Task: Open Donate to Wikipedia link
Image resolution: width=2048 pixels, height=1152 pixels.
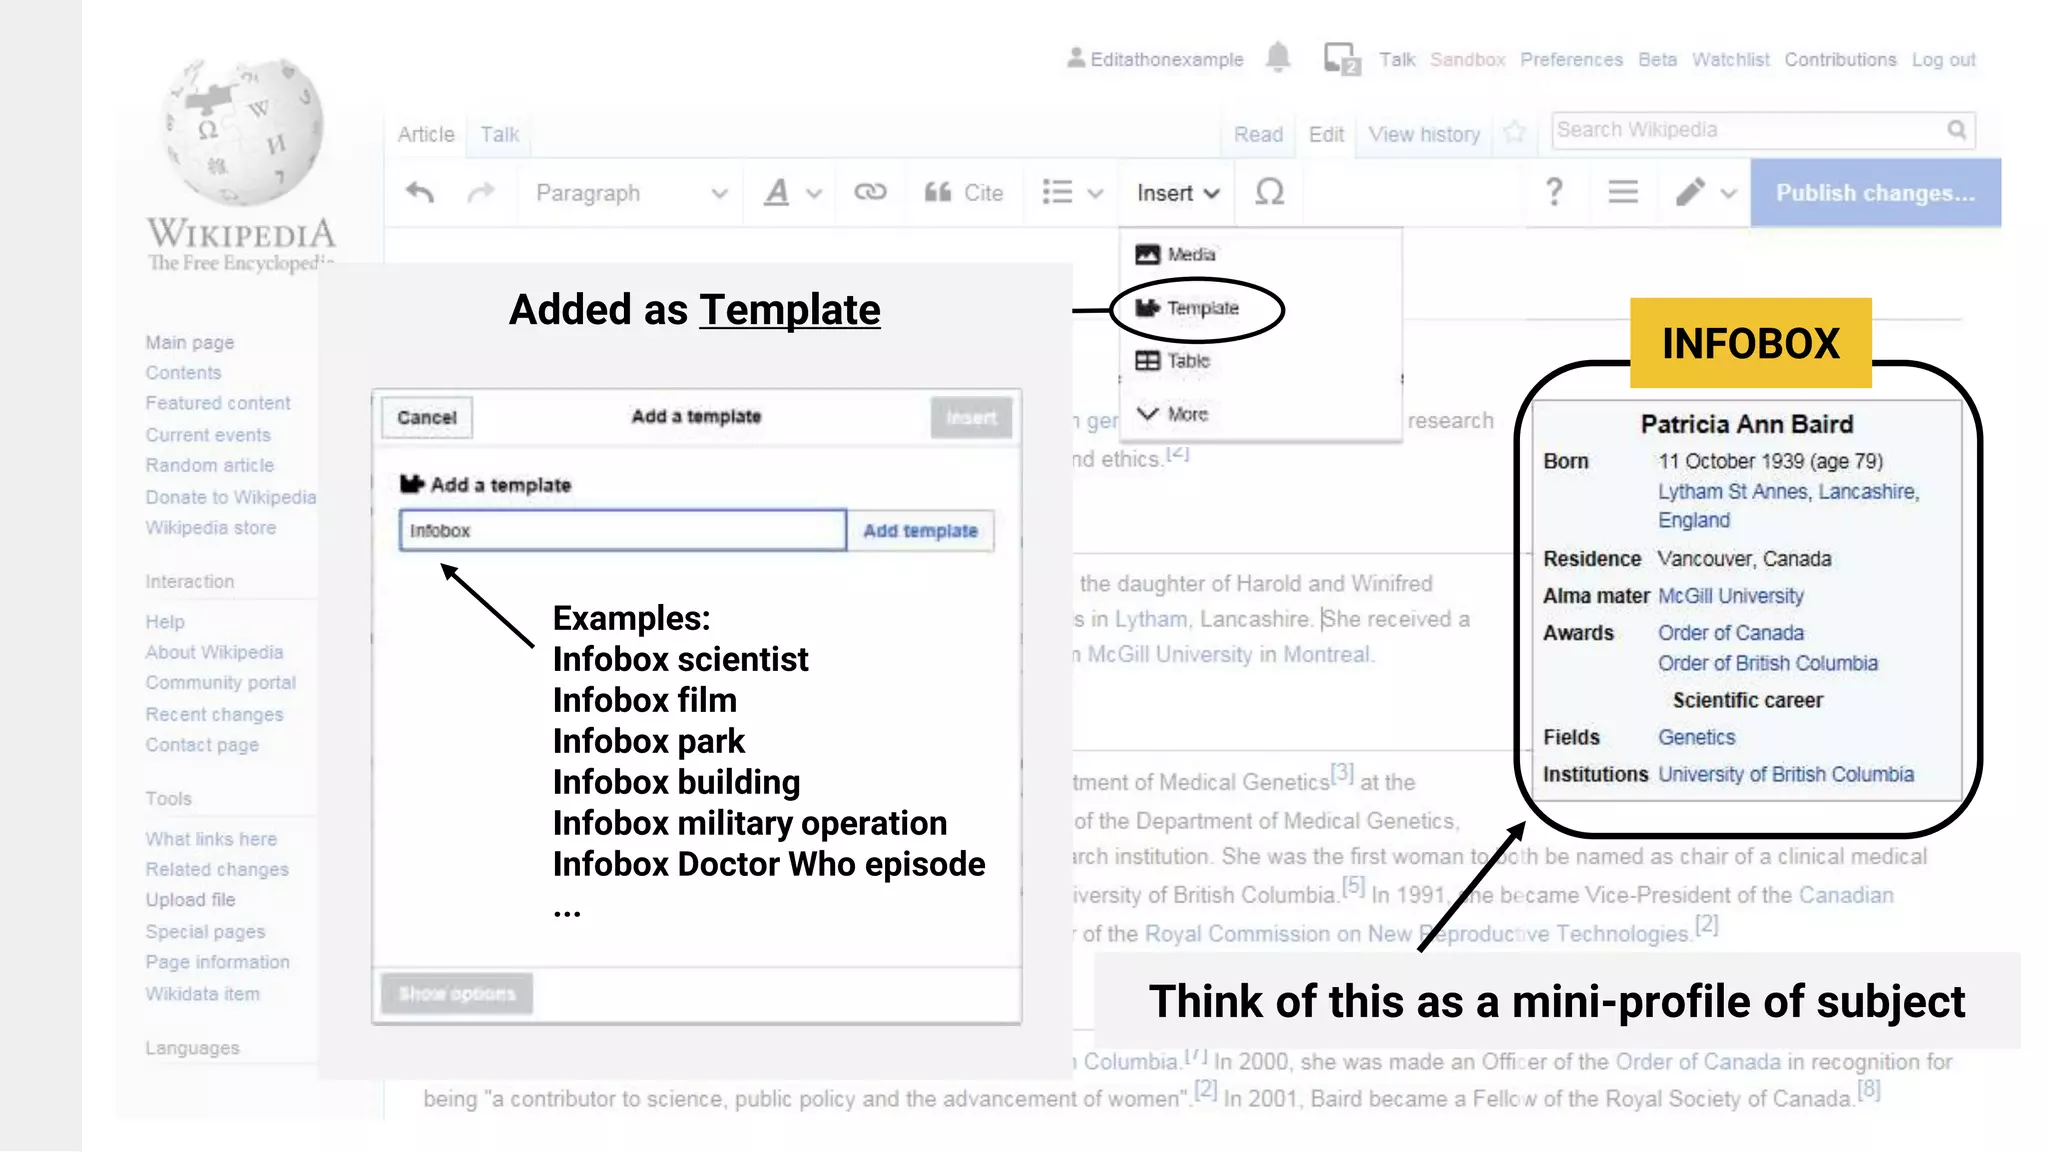Action: click(231, 497)
